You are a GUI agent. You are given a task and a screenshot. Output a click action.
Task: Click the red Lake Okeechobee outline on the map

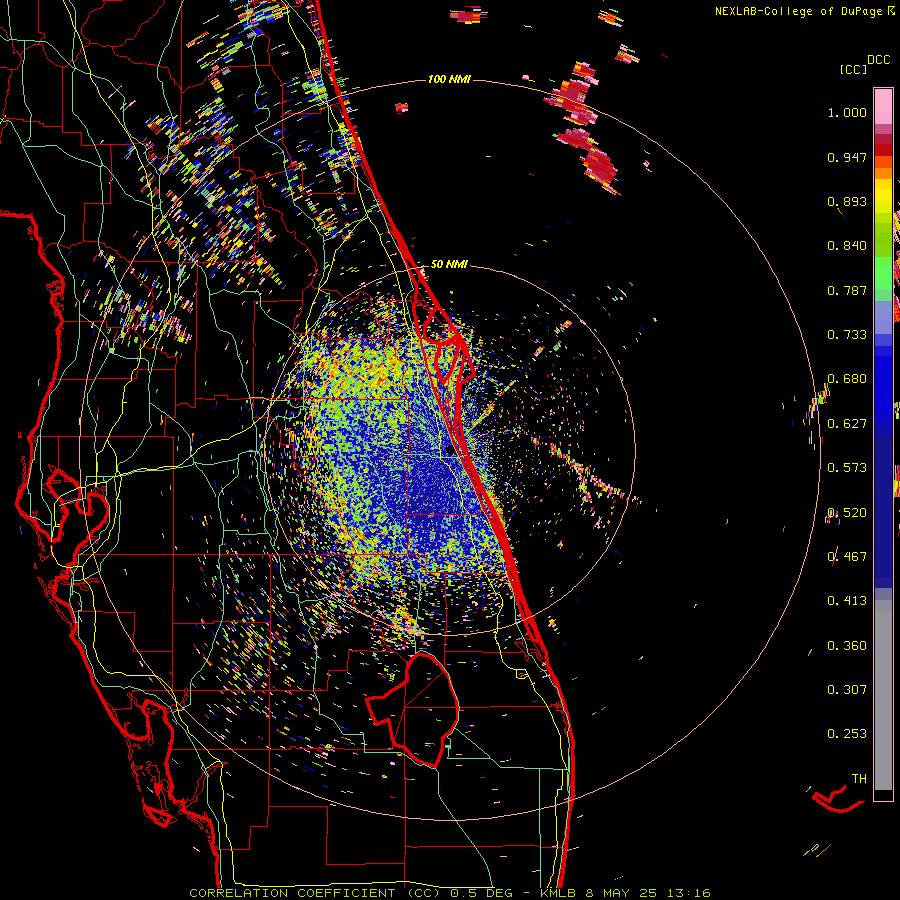point(413,709)
